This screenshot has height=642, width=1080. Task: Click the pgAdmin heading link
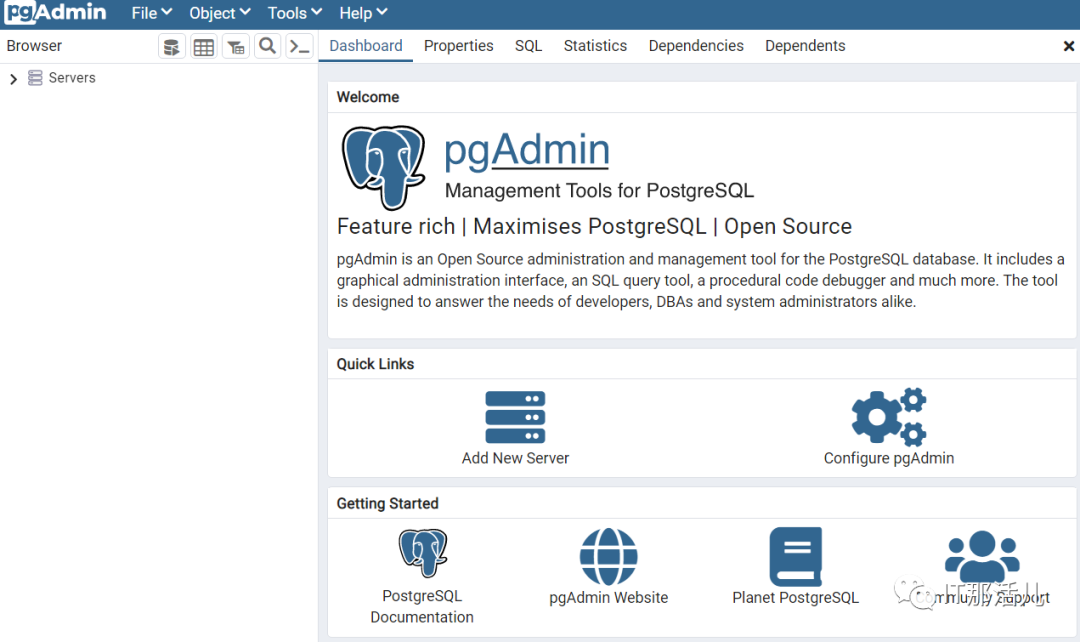tap(526, 150)
